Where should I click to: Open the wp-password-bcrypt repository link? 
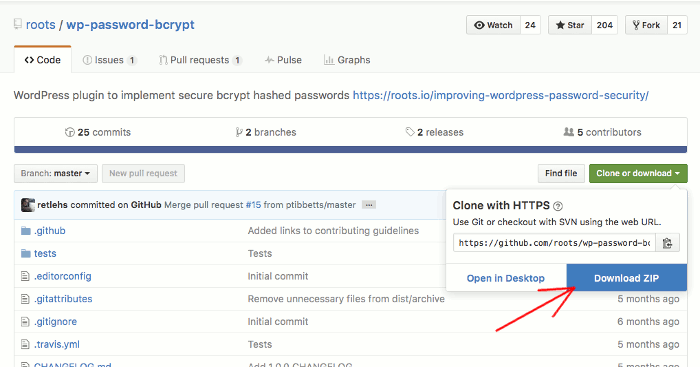[130, 25]
